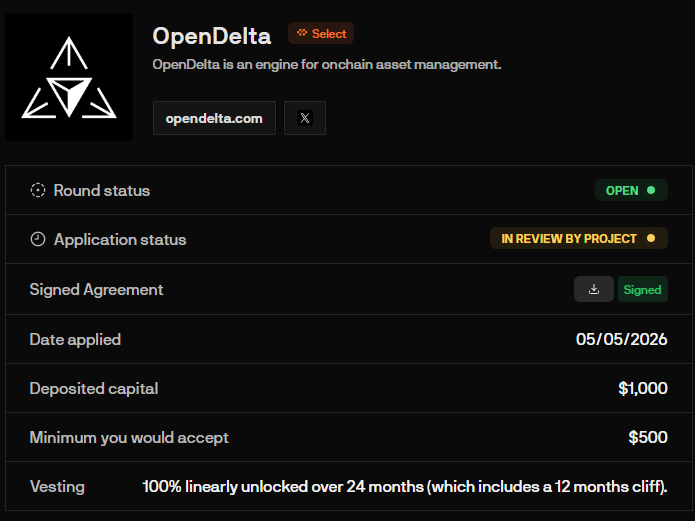This screenshot has height=521, width=695.
Task: Click the Select badge next to OpenDelta
Action: (x=321, y=33)
